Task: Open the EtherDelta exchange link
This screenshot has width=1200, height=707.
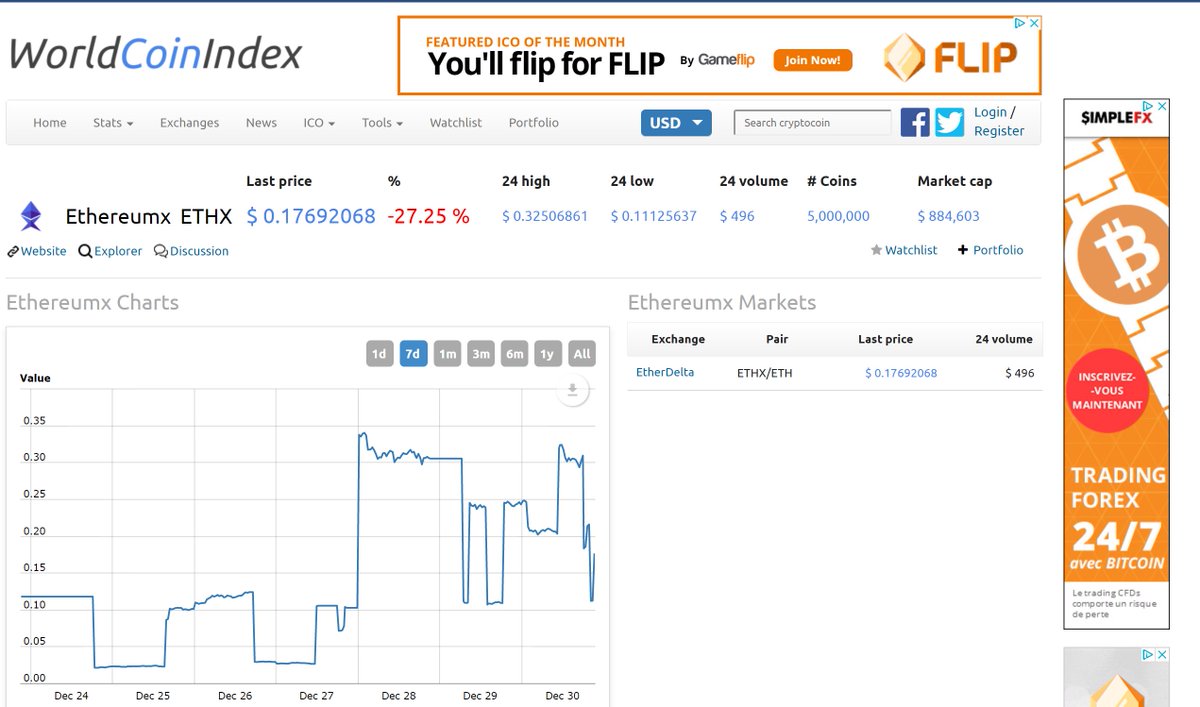Action: (x=665, y=372)
